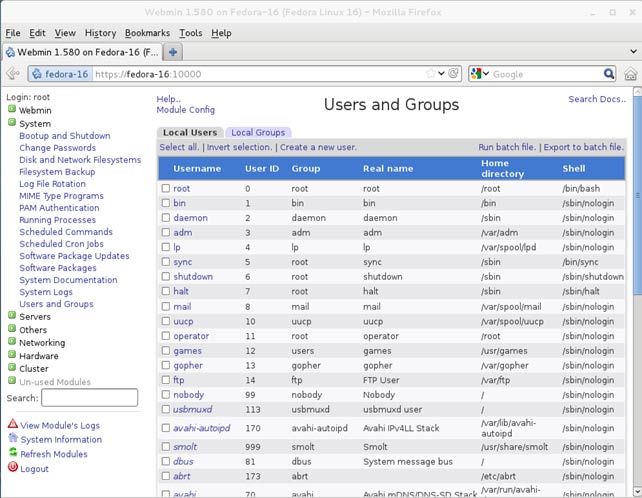Click the Firefox home icon
The height and width of the screenshot is (498, 642).
631,74
